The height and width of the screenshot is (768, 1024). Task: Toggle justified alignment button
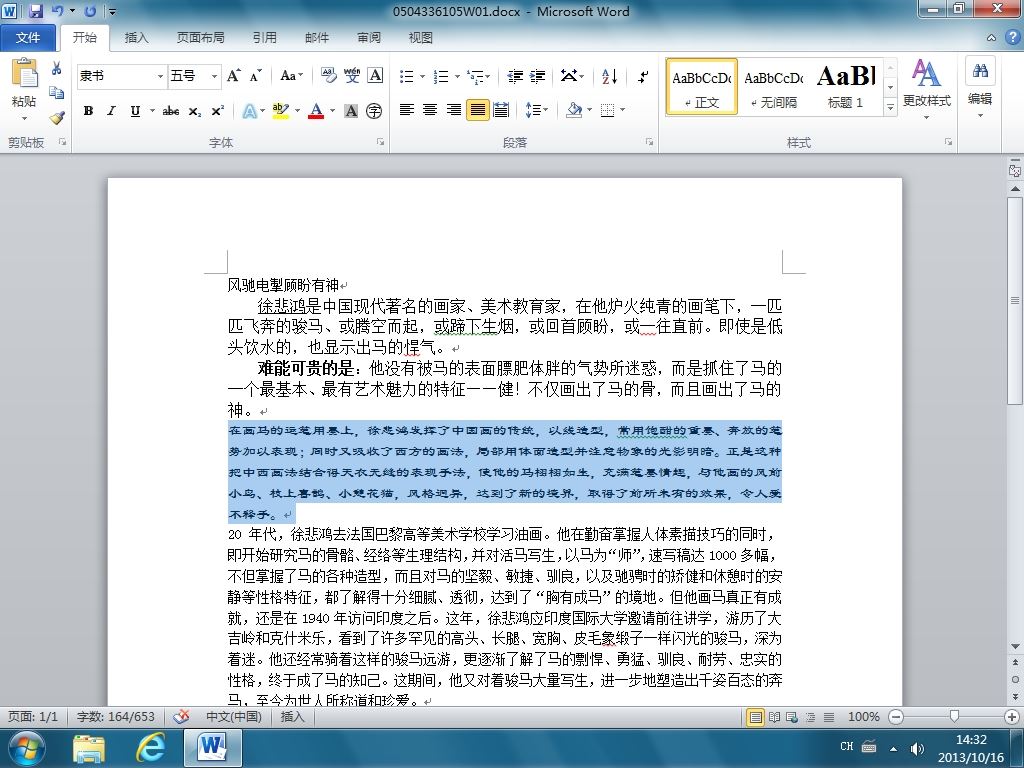(x=477, y=110)
